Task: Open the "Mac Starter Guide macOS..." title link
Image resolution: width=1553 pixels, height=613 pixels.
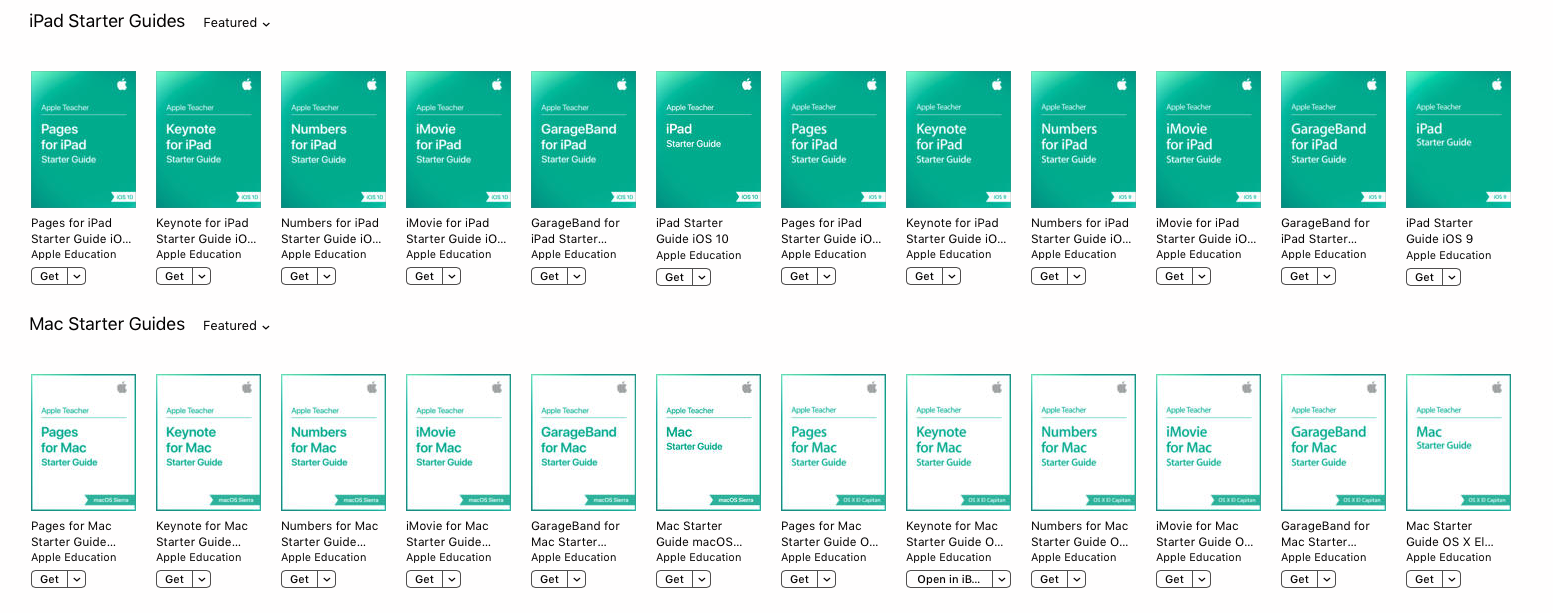Action: point(698,534)
